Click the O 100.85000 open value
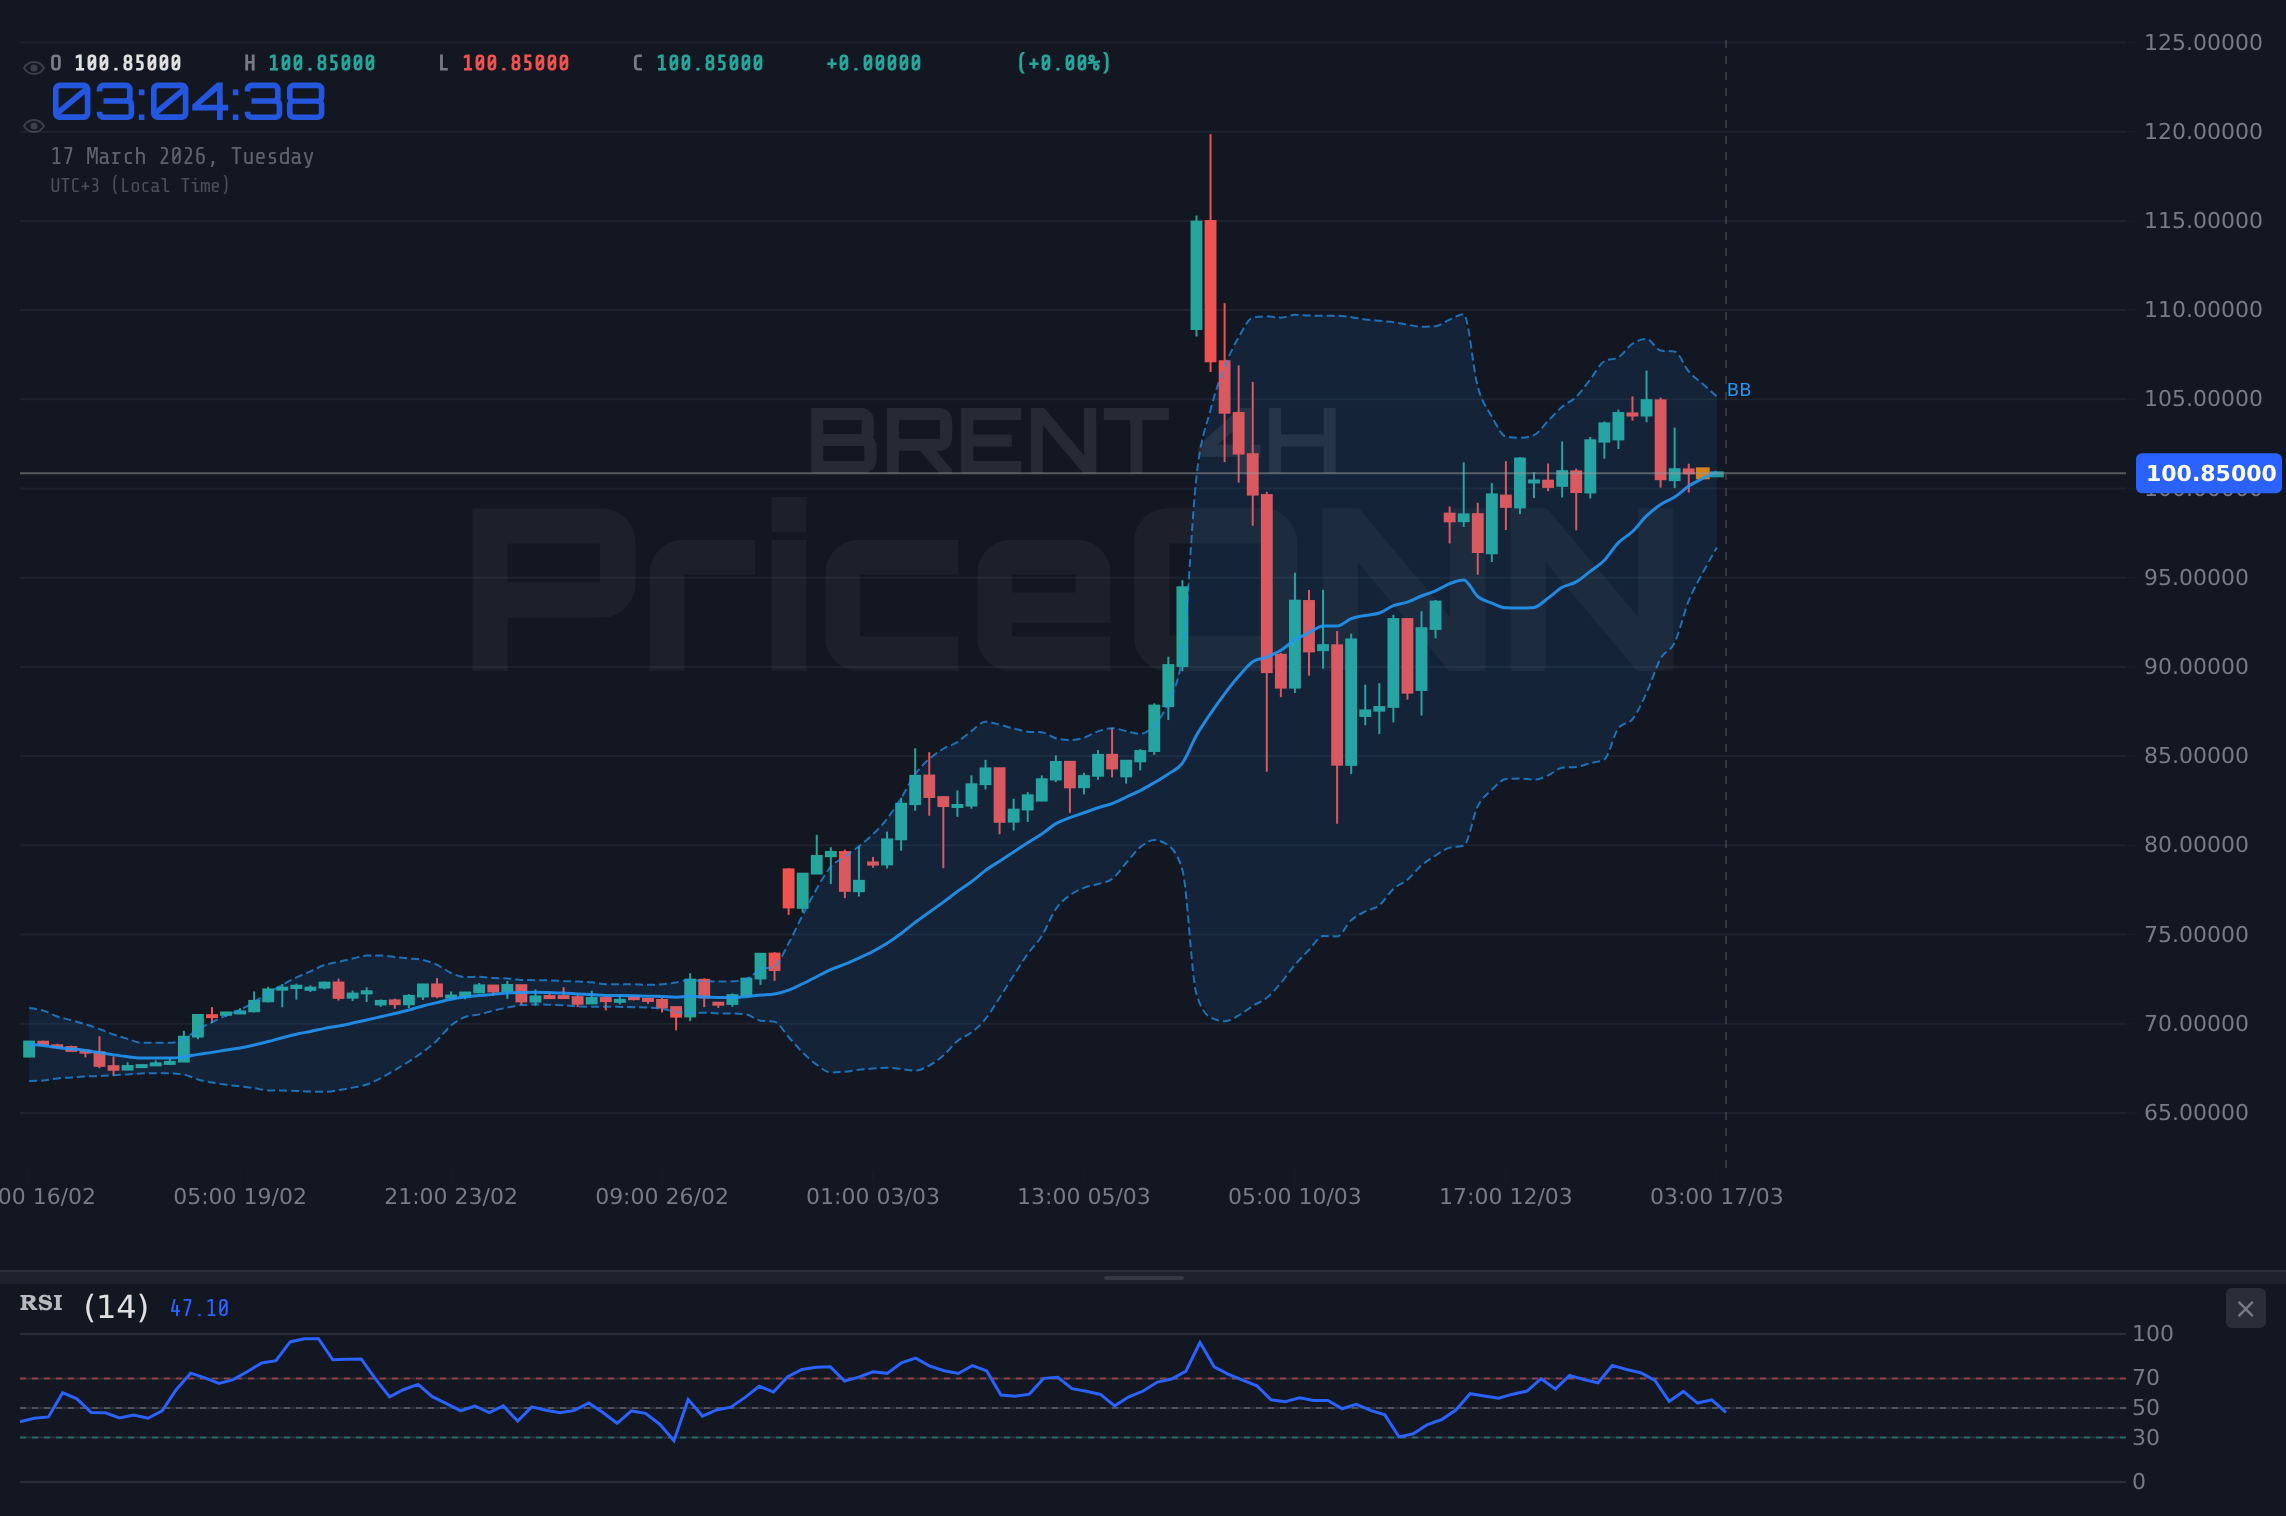 [x=115, y=62]
